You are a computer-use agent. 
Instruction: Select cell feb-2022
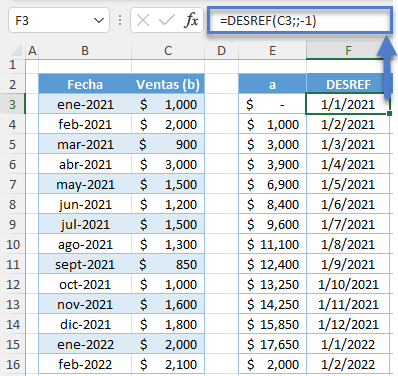click(x=85, y=364)
